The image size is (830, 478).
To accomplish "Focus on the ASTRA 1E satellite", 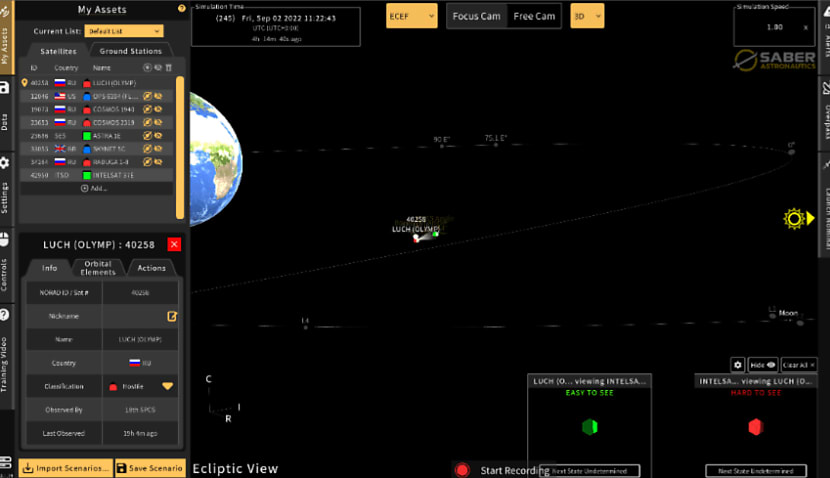I will click(x=147, y=136).
